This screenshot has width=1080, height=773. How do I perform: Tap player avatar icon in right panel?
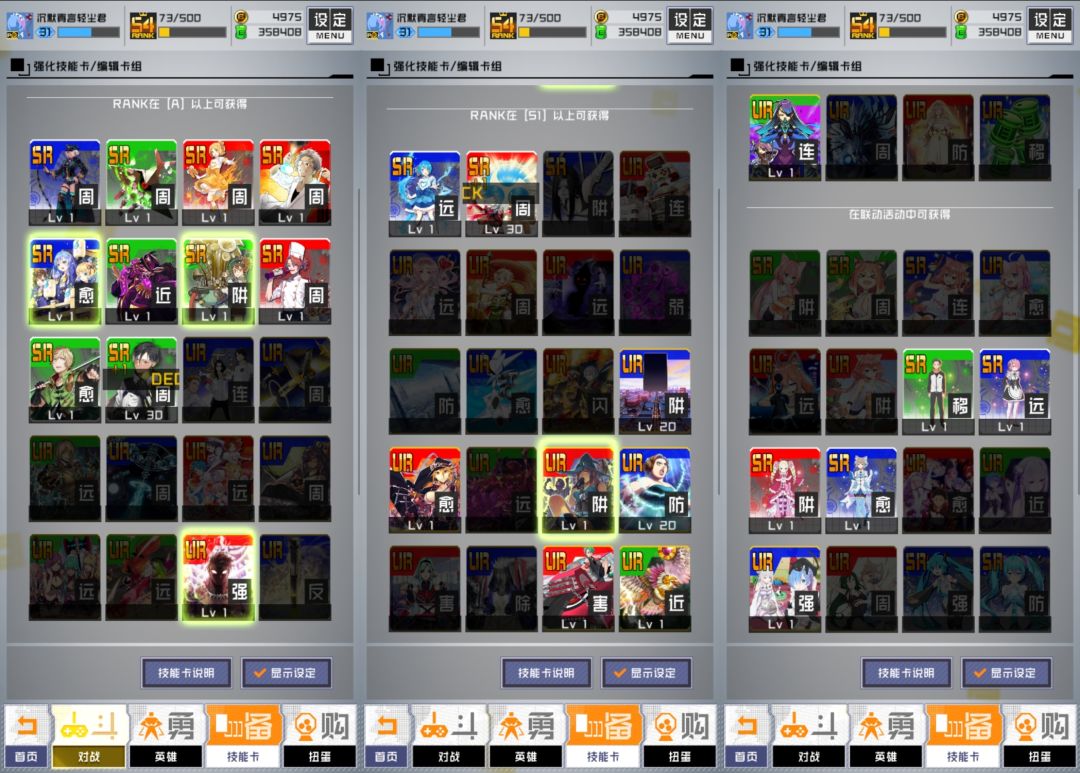pos(739,25)
